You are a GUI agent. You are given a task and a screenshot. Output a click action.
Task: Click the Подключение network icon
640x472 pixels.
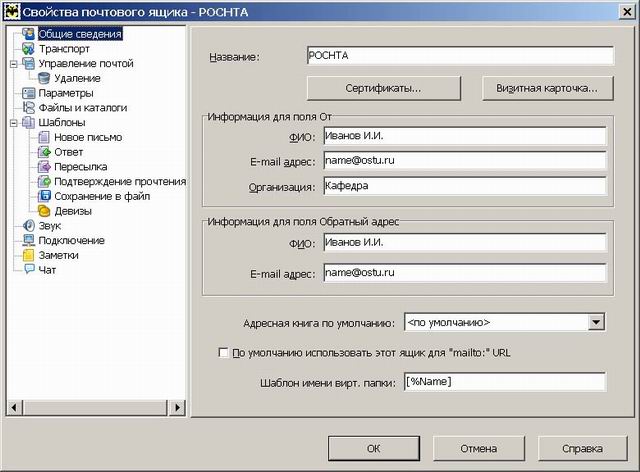pos(28,241)
